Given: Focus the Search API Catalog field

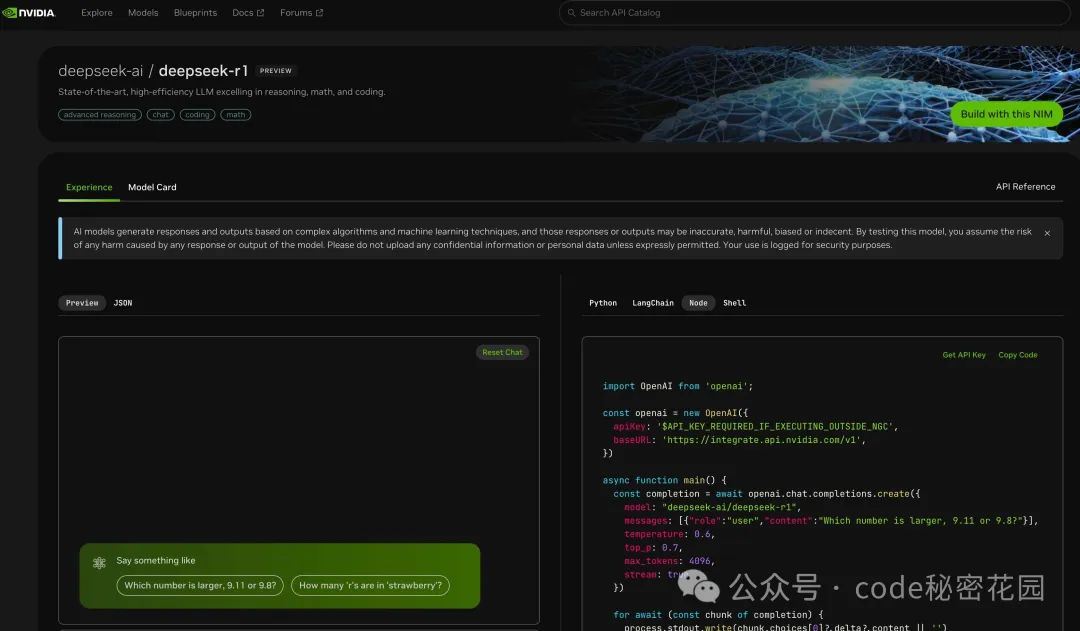Looking at the screenshot, I should 815,13.
